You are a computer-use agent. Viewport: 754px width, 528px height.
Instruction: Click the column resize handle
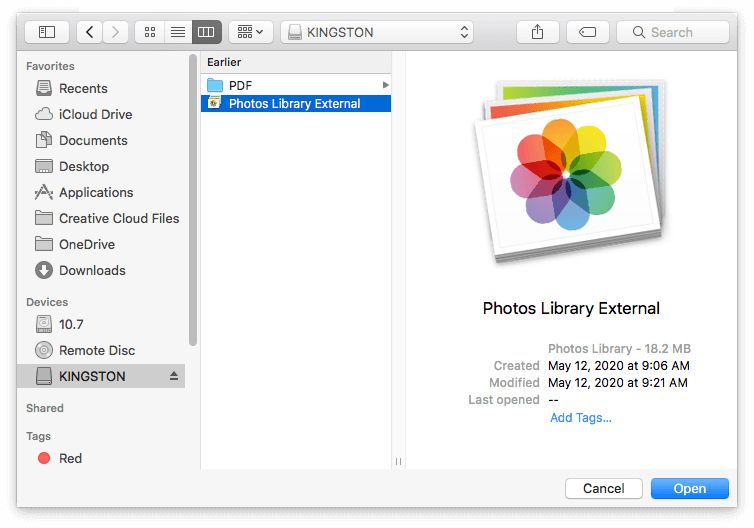pyautogui.click(x=398, y=461)
